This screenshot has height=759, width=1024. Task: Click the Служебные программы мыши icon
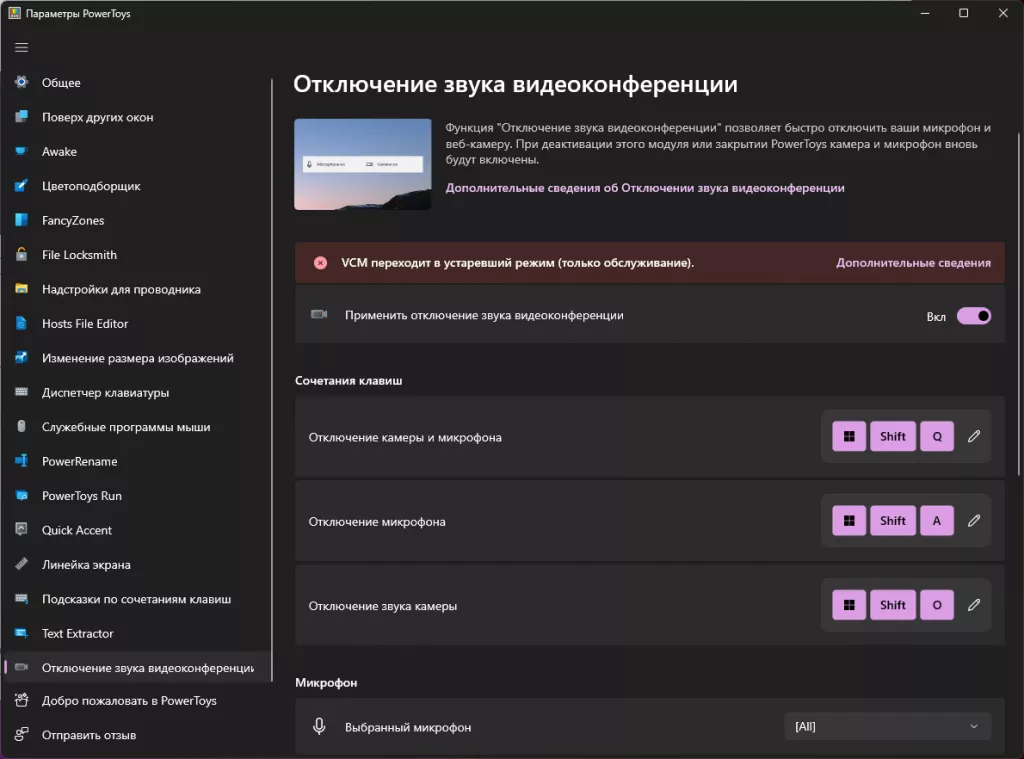click(22, 426)
